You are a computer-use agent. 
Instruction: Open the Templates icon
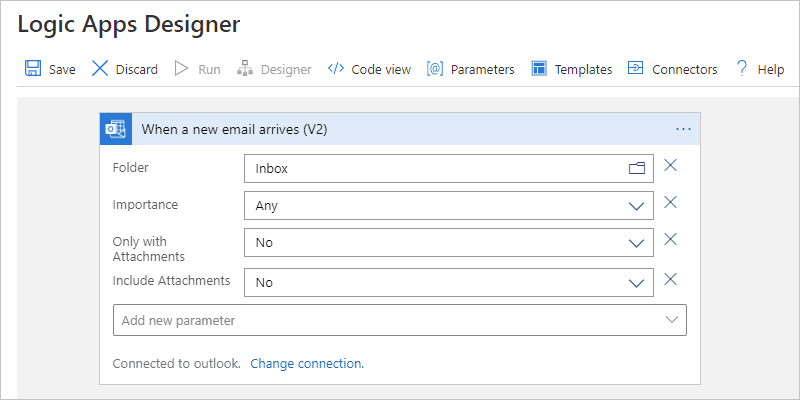[x=539, y=68]
